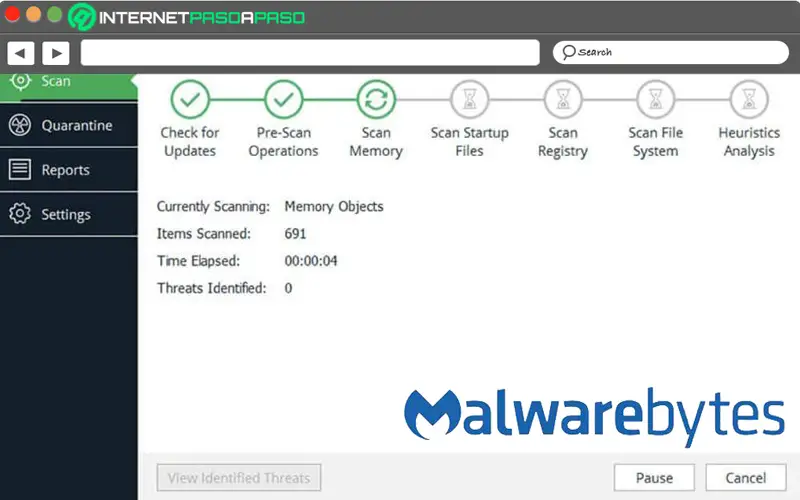This screenshot has height=500, width=800.
Task: Click the 'Heuristics Analysis' step label
Action: tap(749, 142)
